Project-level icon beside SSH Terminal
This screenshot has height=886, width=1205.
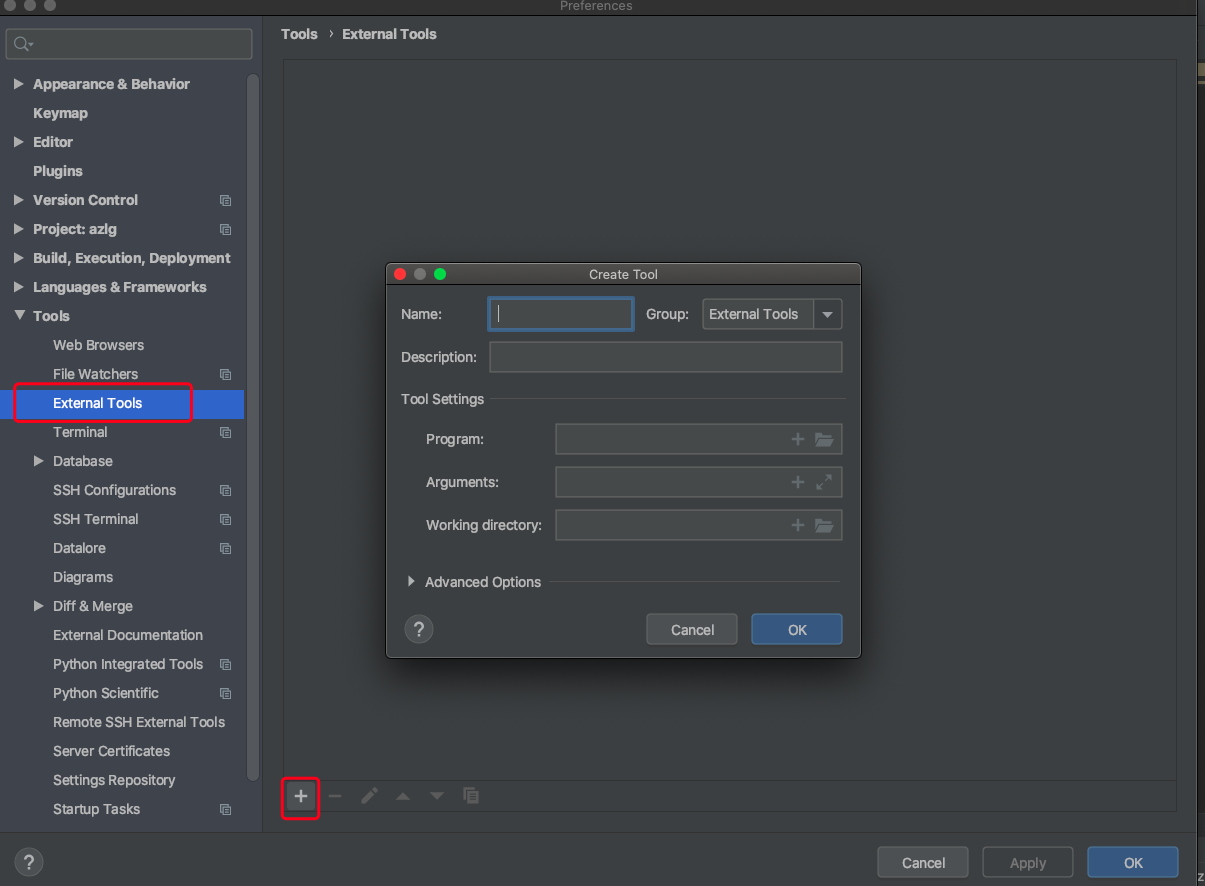[x=225, y=519]
